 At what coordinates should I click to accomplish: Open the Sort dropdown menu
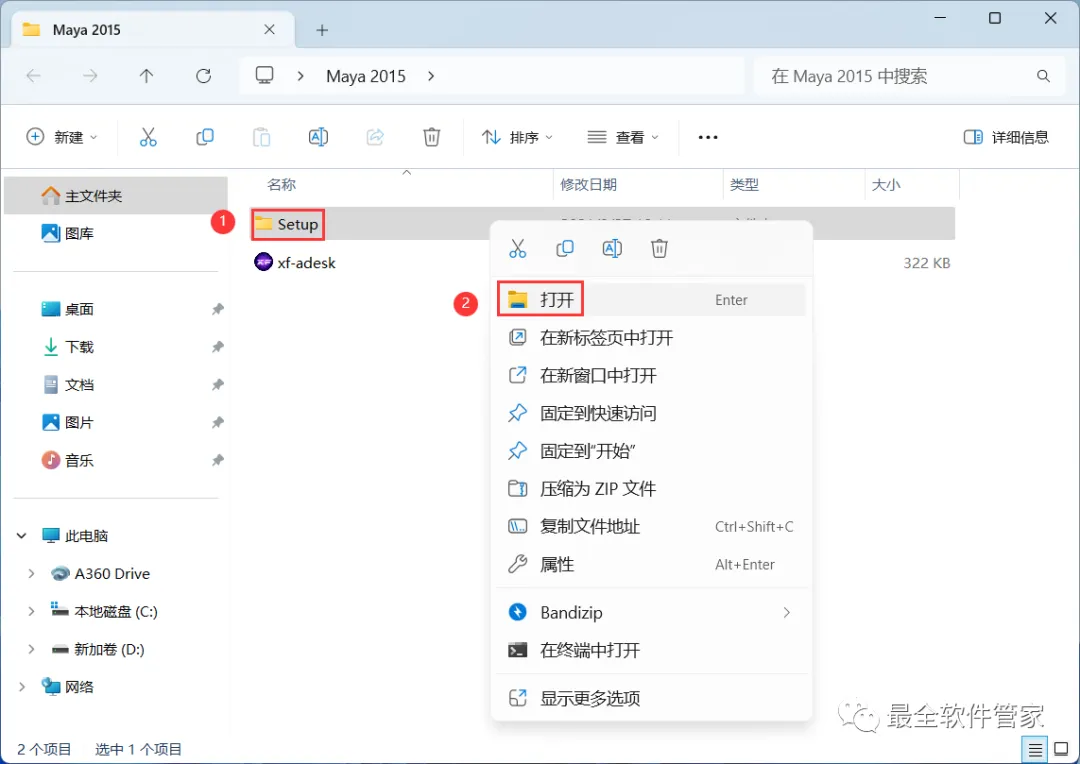click(x=517, y=137)
